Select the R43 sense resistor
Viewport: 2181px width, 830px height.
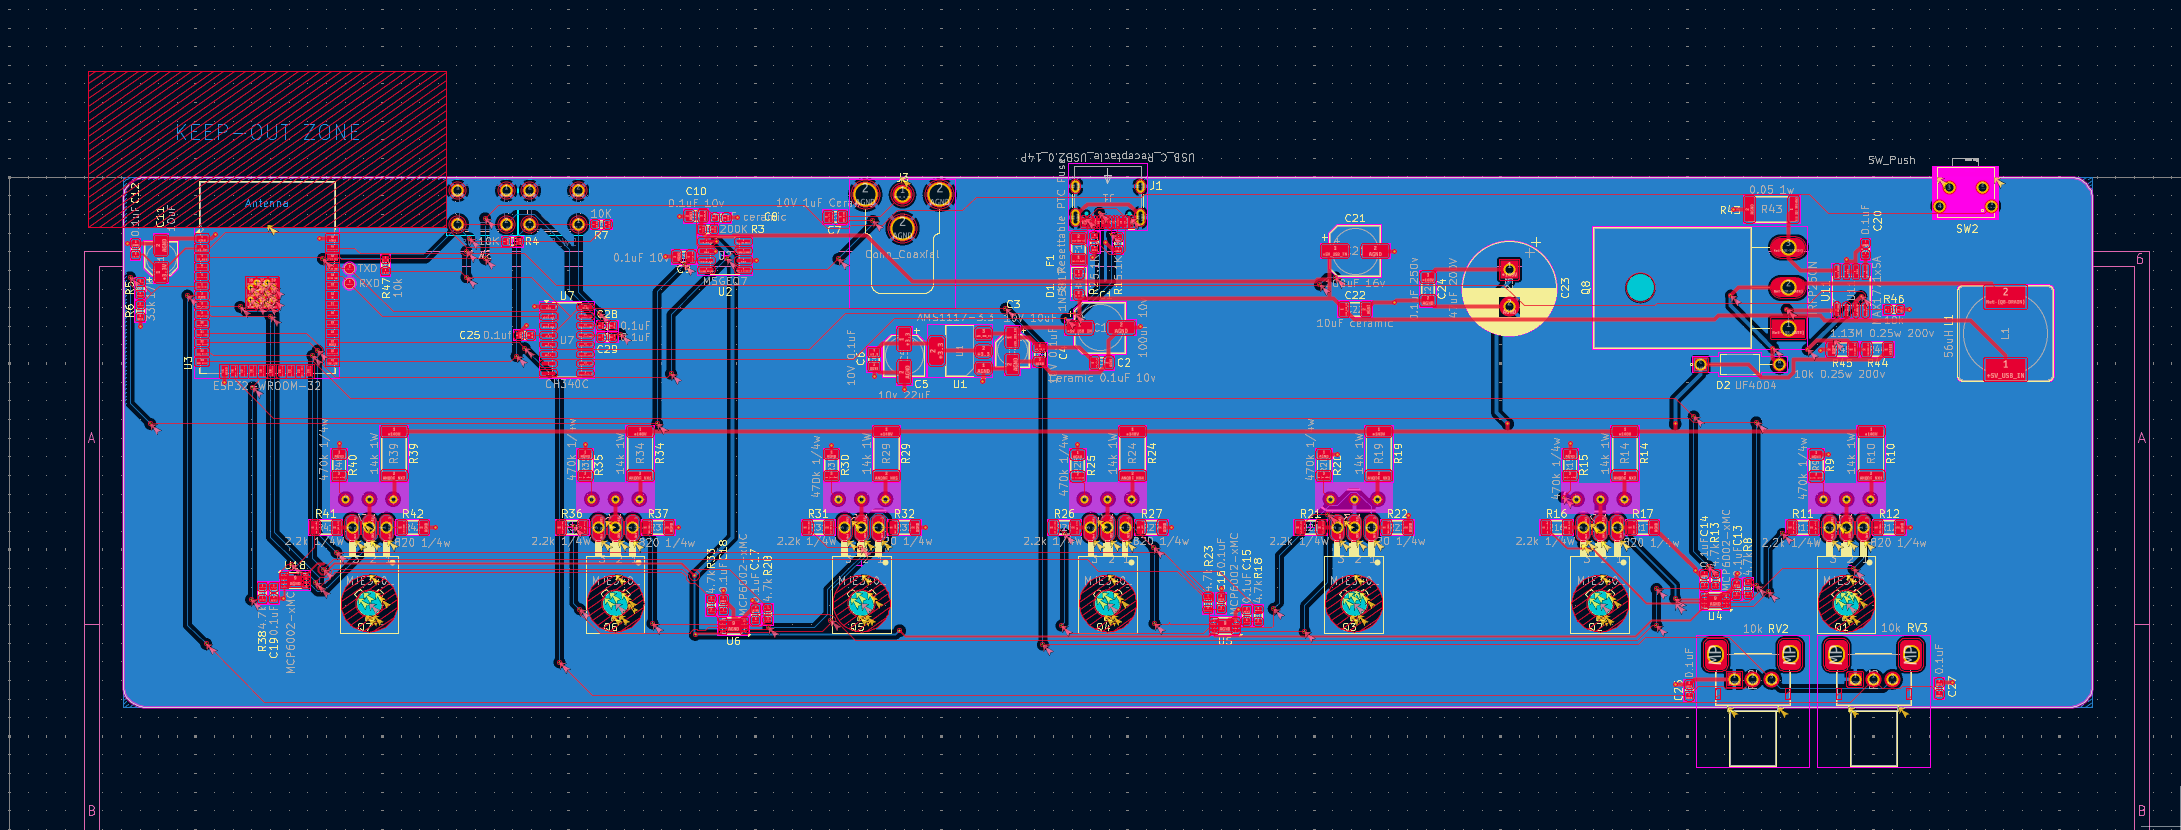pyautogui.click(x=1771, y=210)
